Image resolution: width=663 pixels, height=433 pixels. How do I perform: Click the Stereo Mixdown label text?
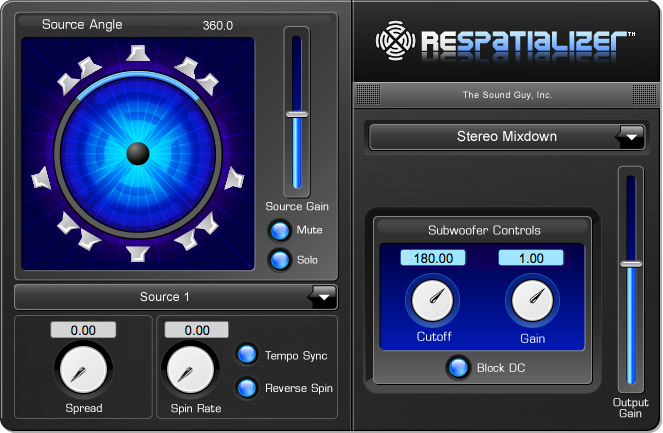pyautogui.click(x=507, y=136)
